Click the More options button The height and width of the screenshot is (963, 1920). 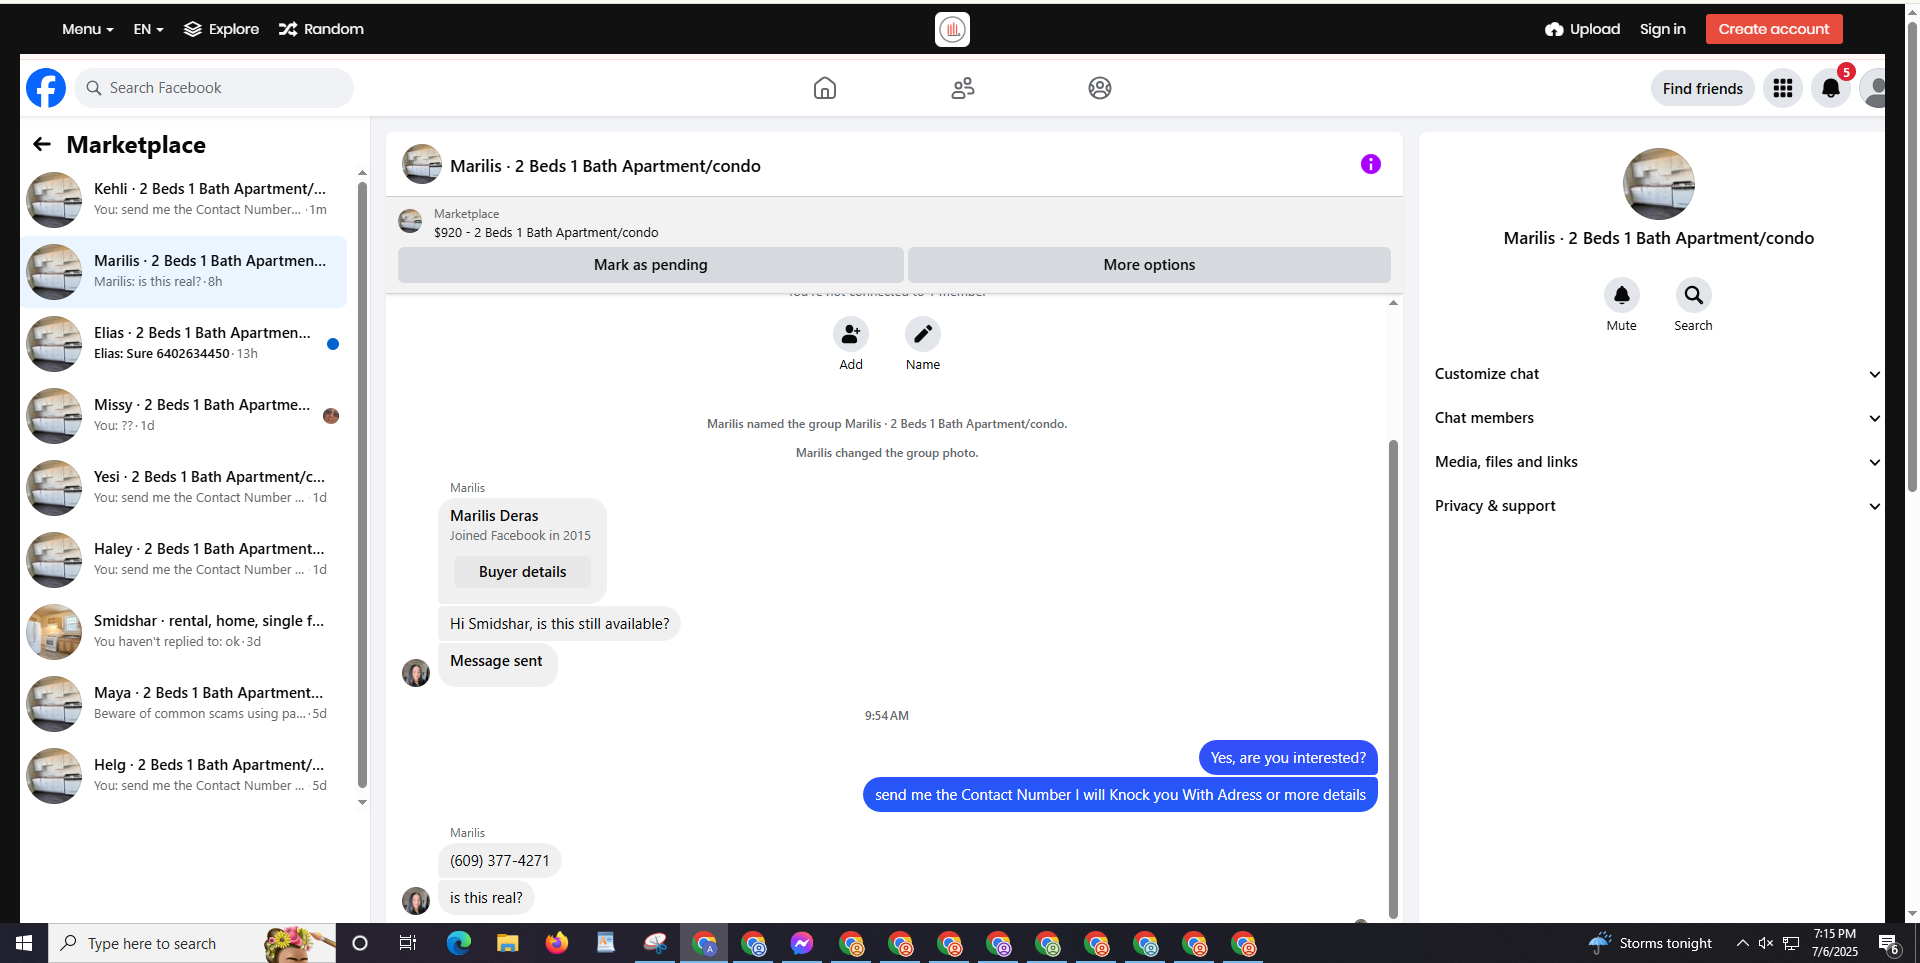(1149, 265)
